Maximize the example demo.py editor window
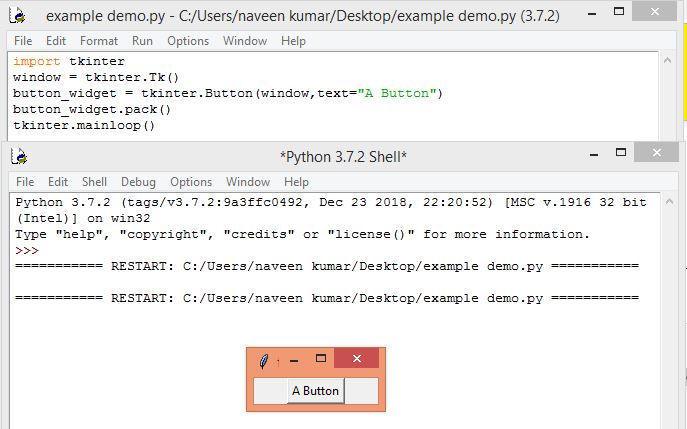The width and height of the screenshot is (687, 429). coord(619,12)
